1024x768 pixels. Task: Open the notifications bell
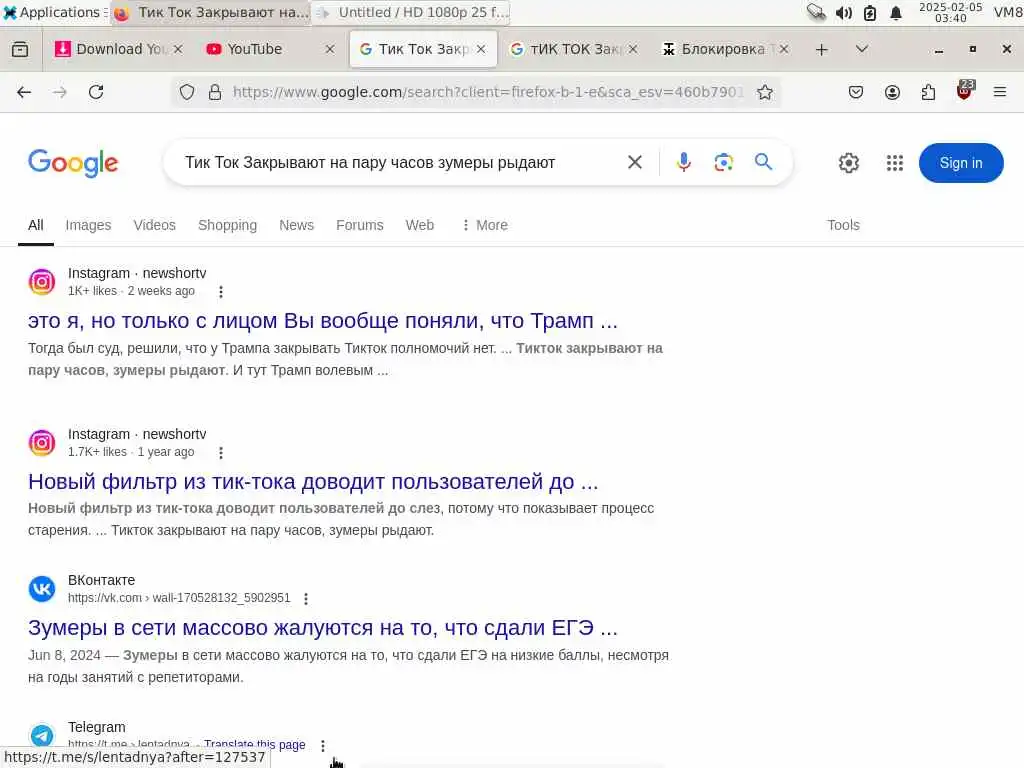pyautogui.click(x=896, y=12)
